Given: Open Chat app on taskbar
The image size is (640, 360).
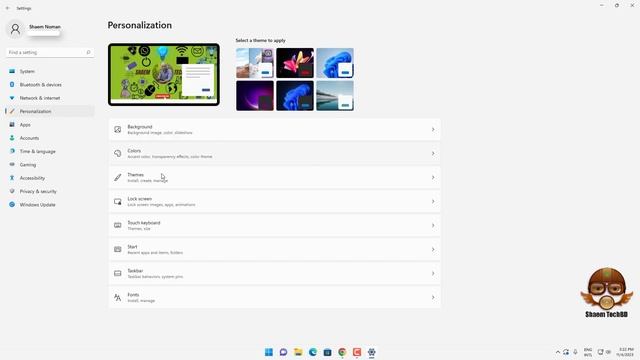Looking at the screenshot, I should 283,352.
